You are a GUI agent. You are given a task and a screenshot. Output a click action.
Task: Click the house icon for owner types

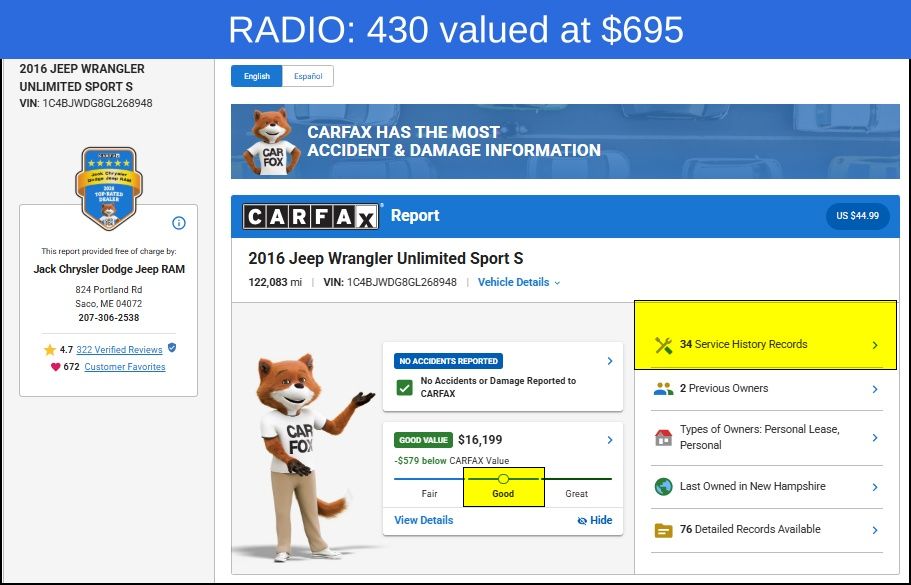(x=663, y=437)
